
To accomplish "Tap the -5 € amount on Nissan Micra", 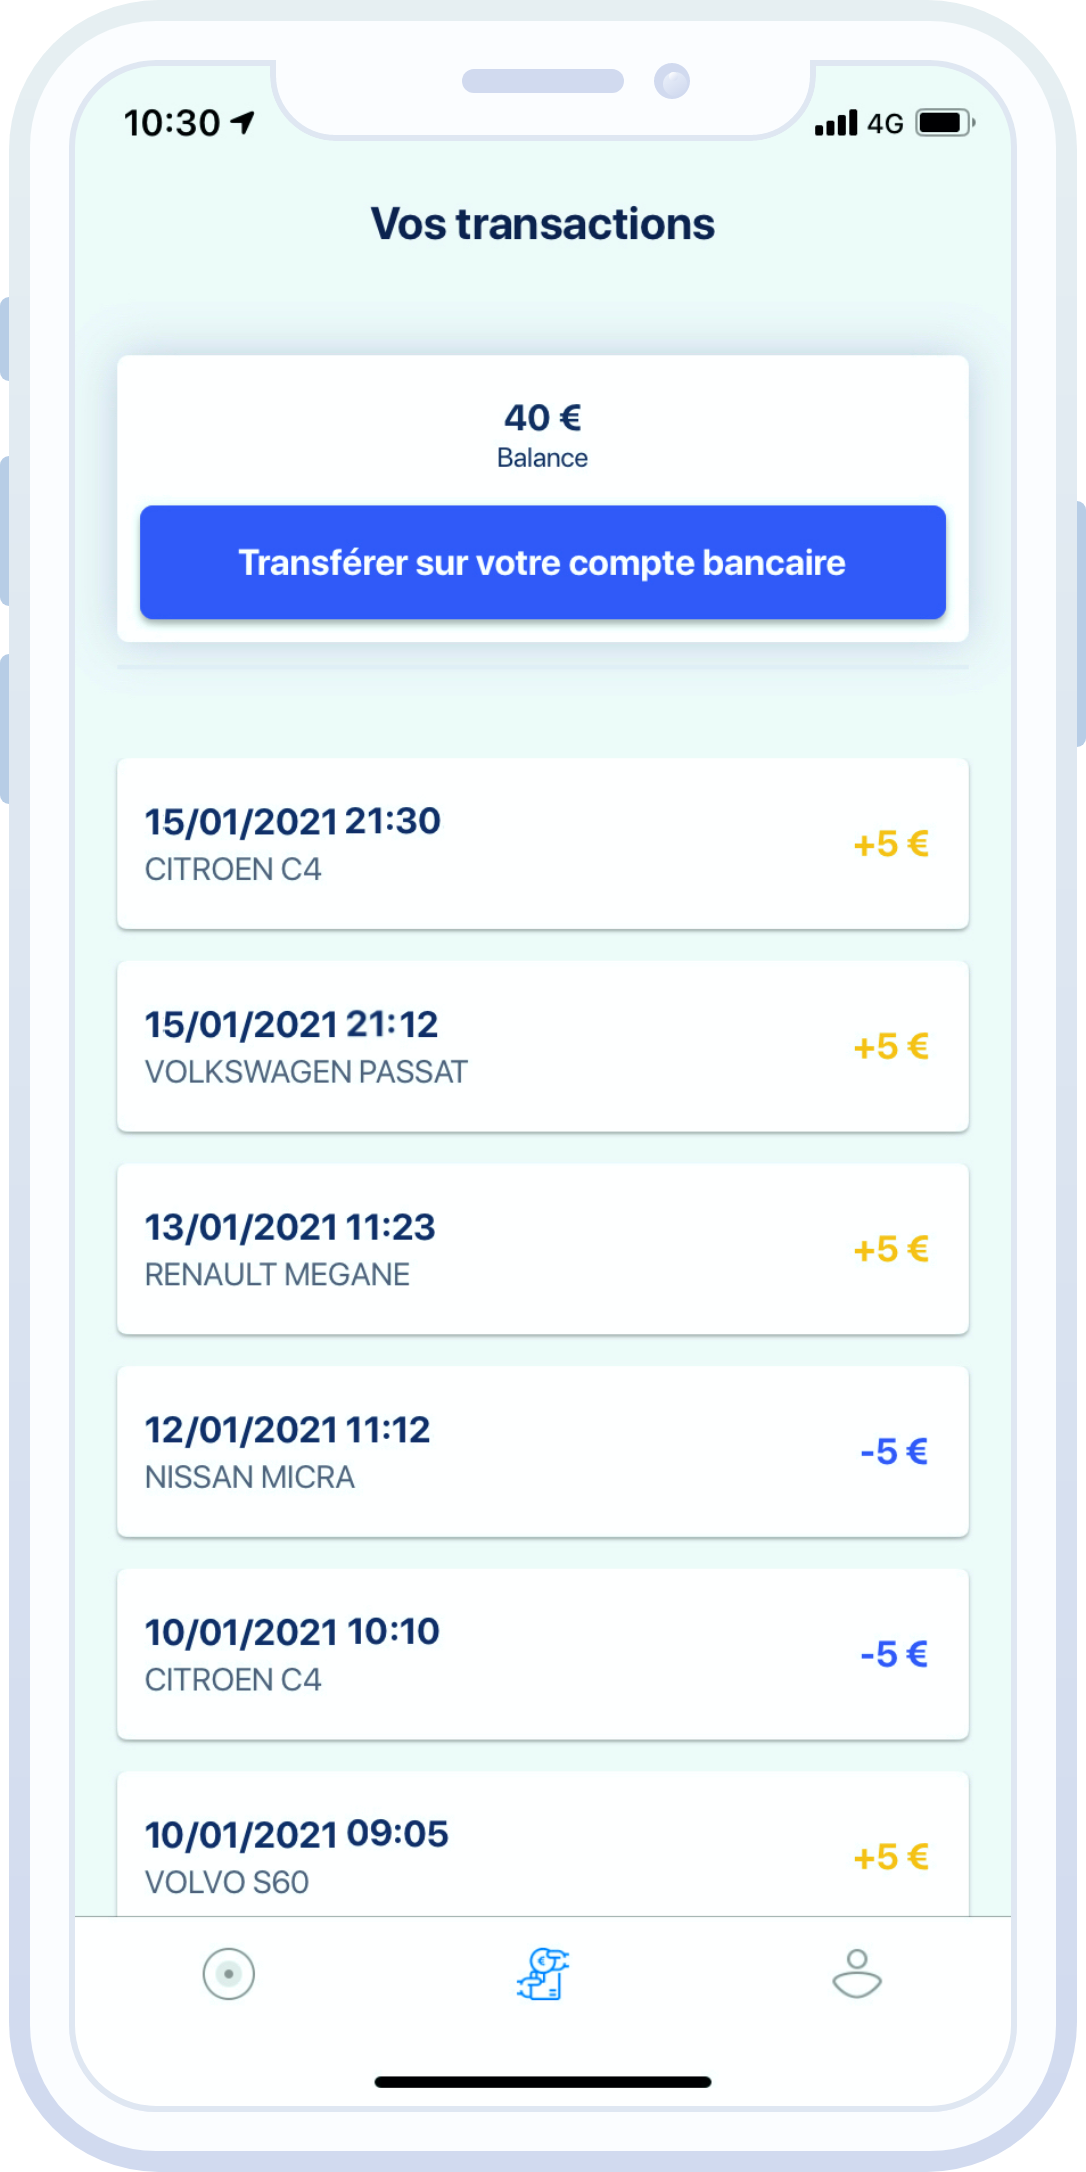I will [894, 1452].
